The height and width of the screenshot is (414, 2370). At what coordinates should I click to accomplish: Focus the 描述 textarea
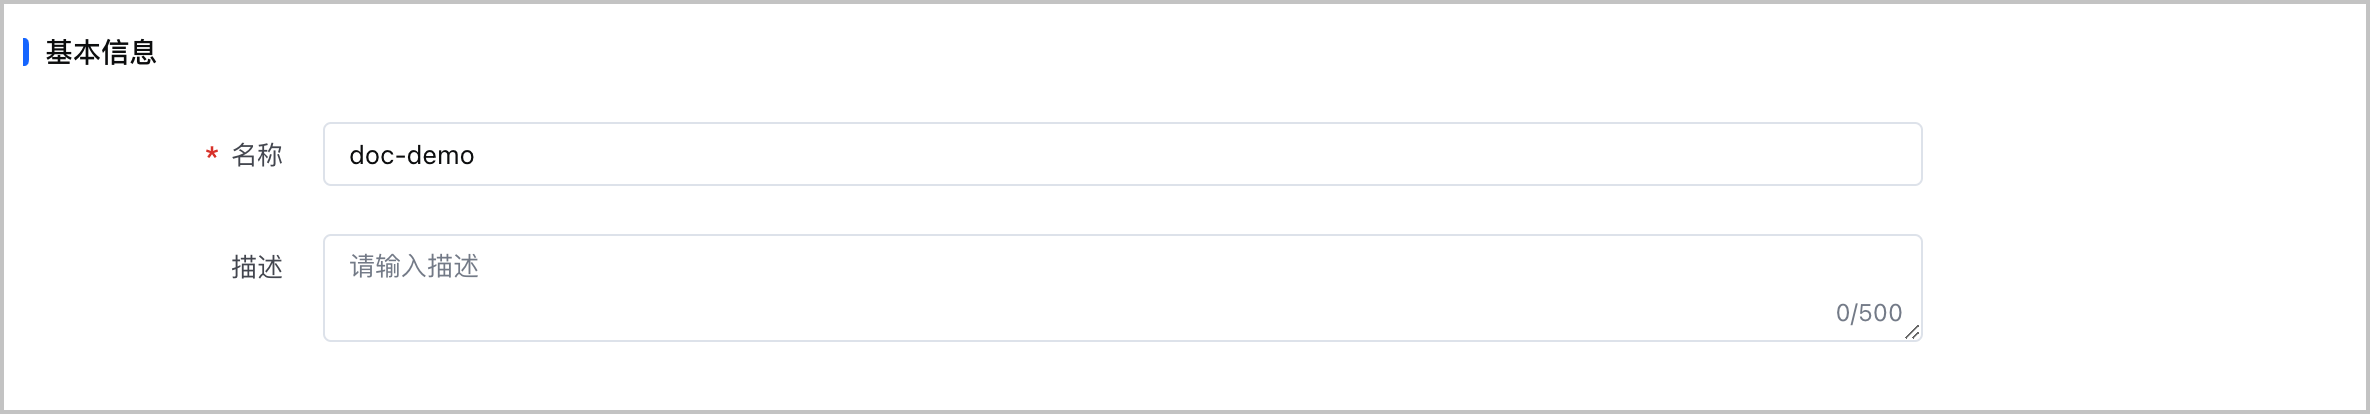click(1122, 288)
